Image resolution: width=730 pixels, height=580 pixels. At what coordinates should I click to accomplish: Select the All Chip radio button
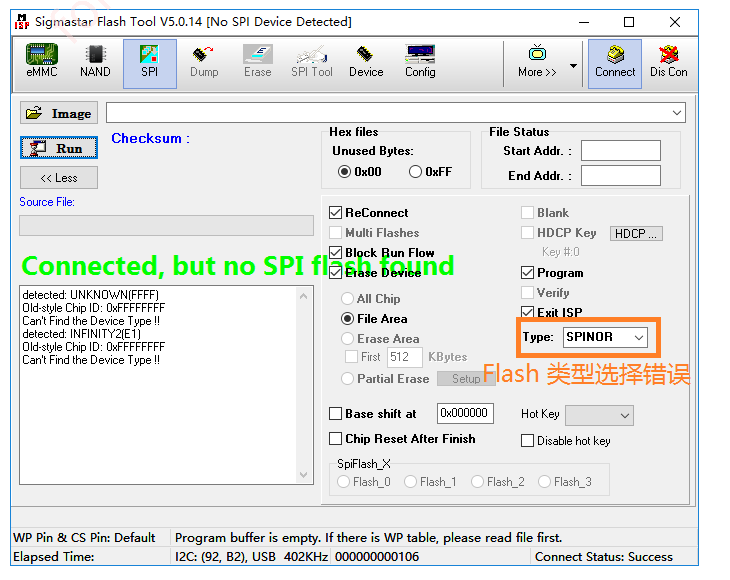[x=347, y=298]
